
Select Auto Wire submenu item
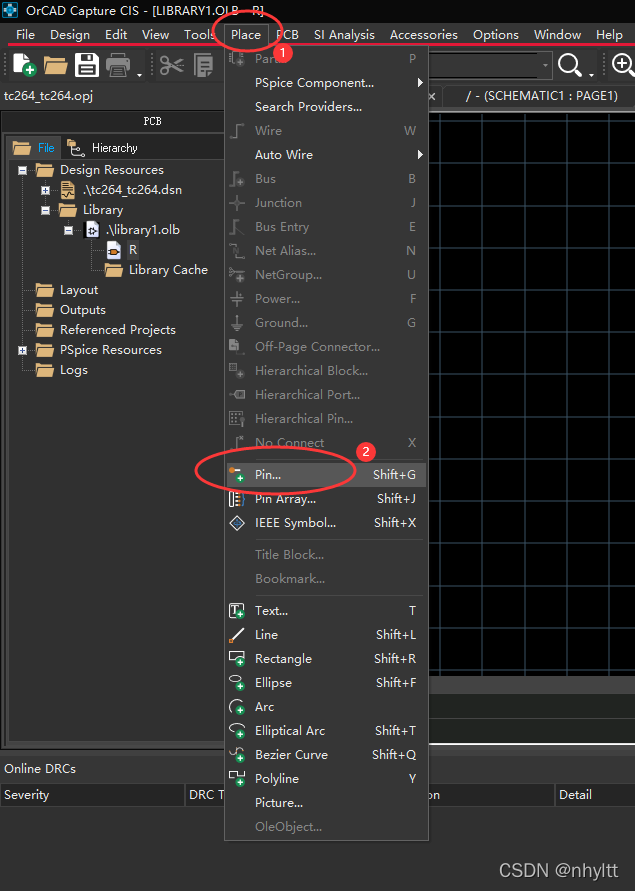283,155
